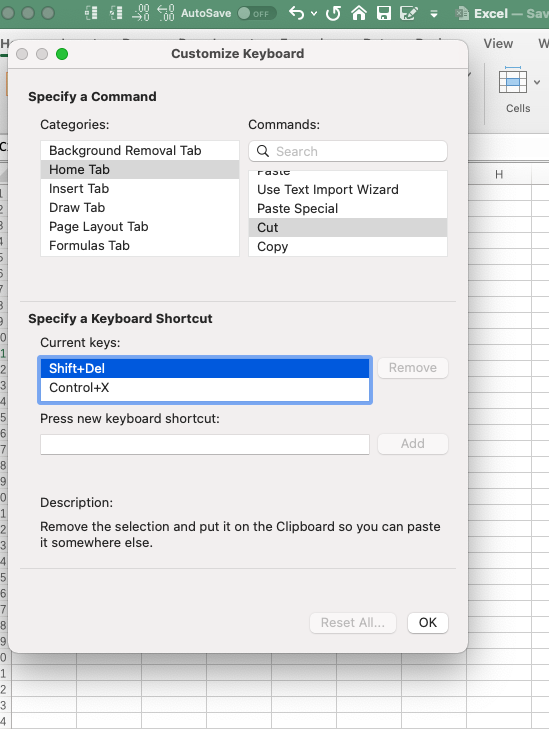The width and height of the screenshot is (549, 729).
Task: Click the Decrease Decimal icon
Action: coord(165,13)
